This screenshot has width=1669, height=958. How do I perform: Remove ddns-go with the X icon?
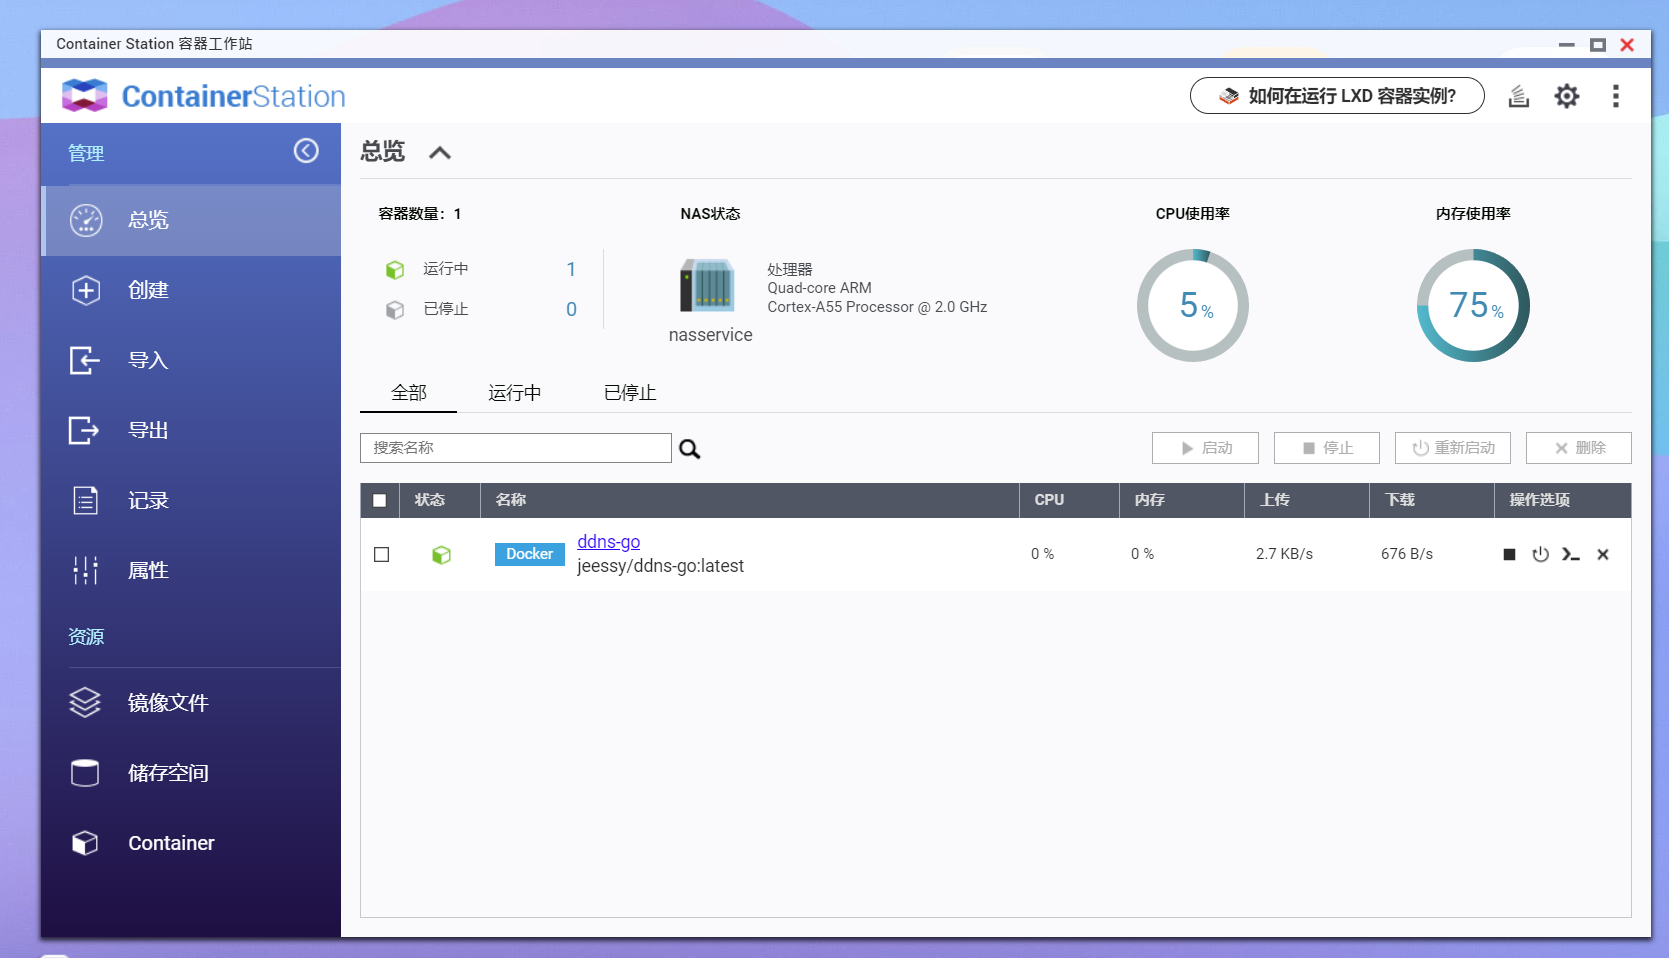click(x=1603, y=554)
